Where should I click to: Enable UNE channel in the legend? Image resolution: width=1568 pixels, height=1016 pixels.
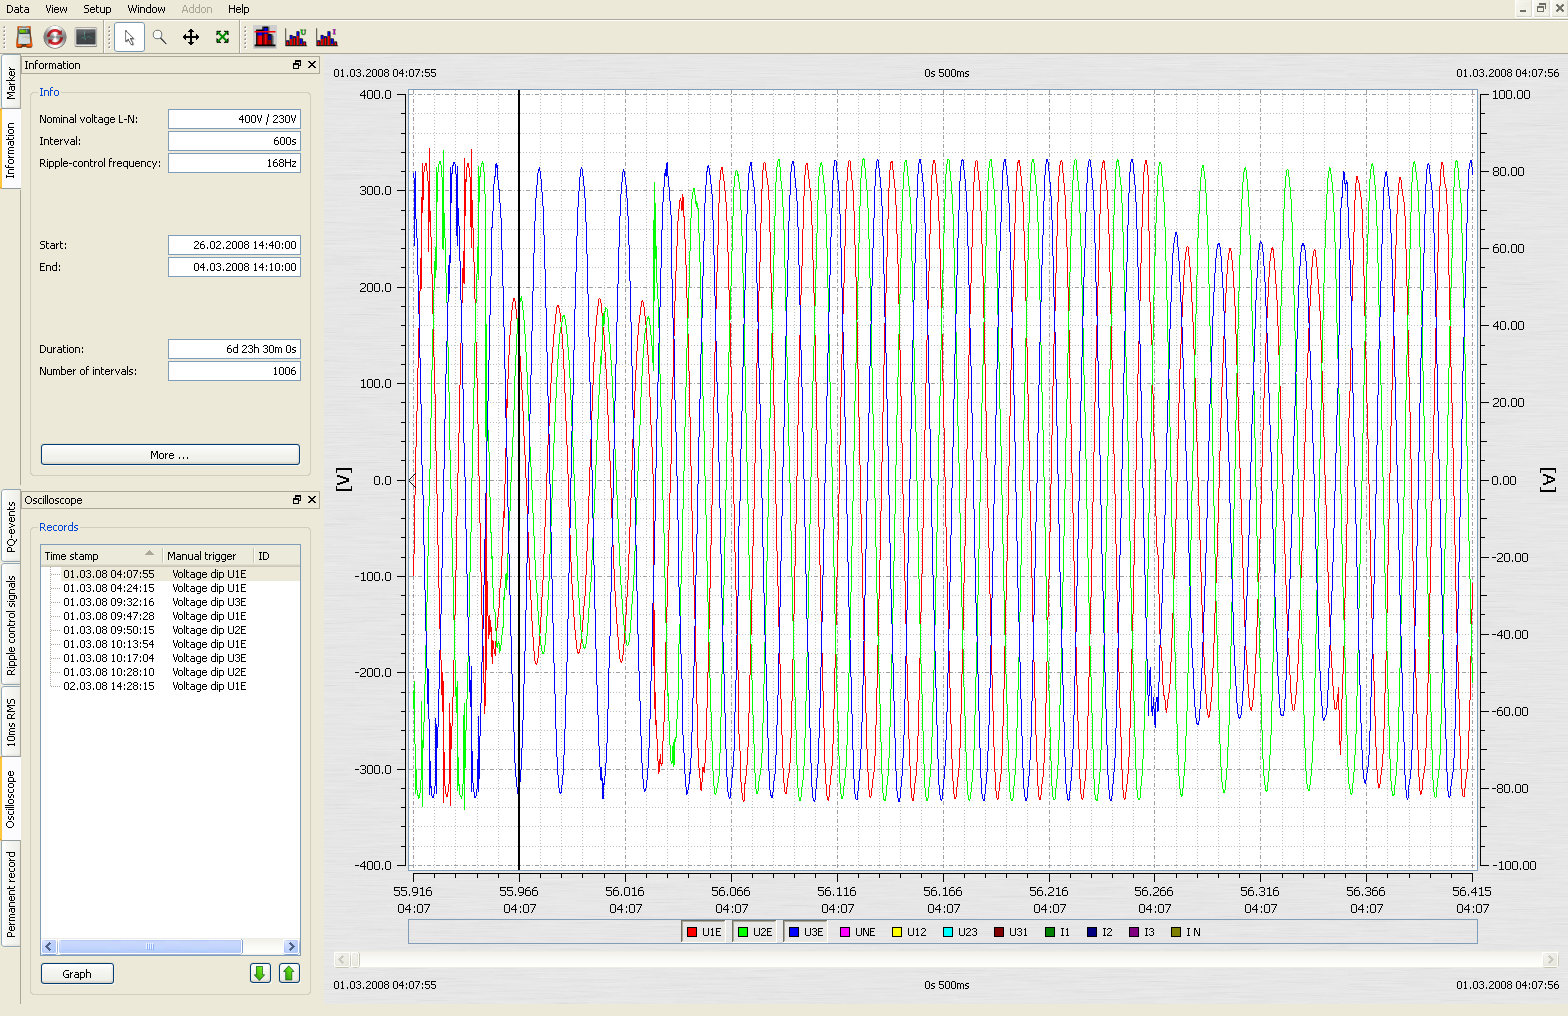858,932
